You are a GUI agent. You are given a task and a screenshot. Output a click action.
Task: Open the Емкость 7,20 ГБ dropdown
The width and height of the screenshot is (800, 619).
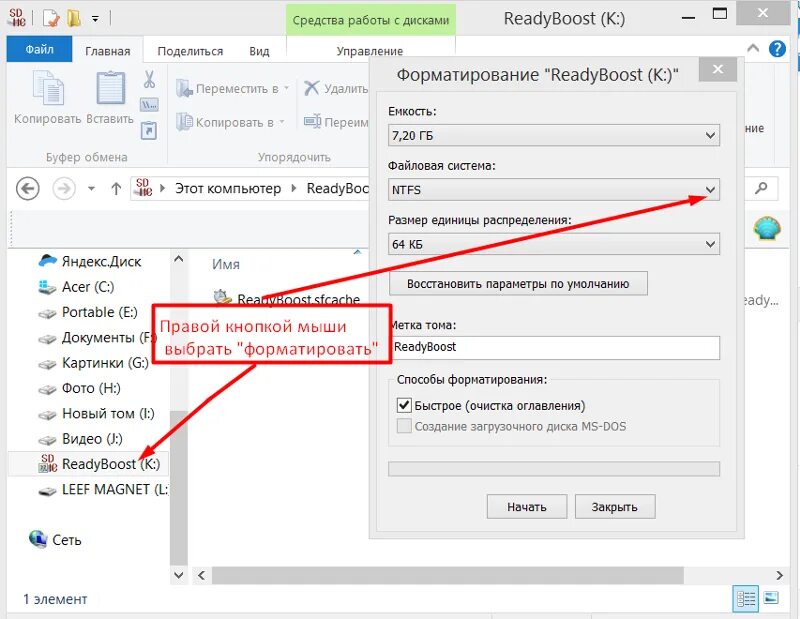pos(554,136)
